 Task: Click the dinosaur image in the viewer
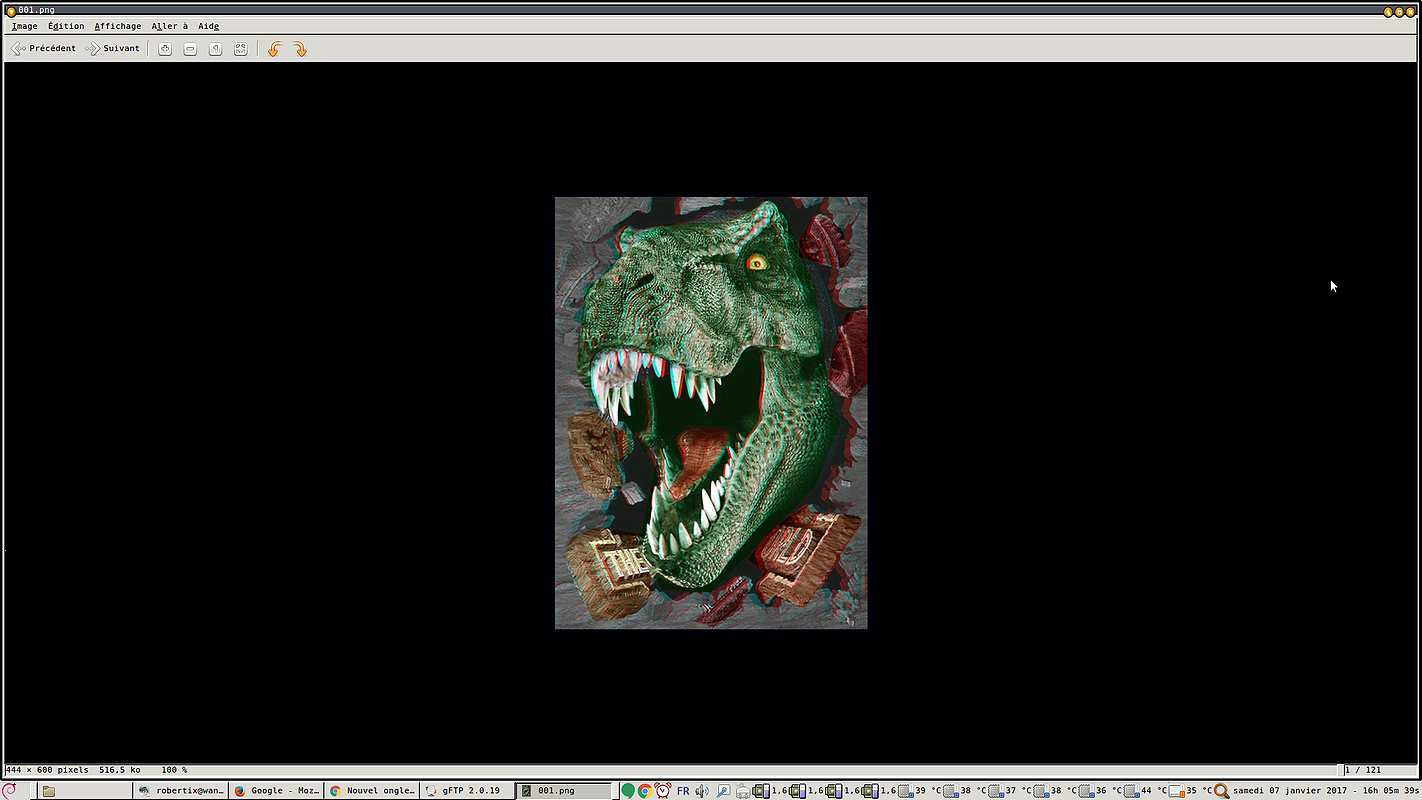(711, 412)
